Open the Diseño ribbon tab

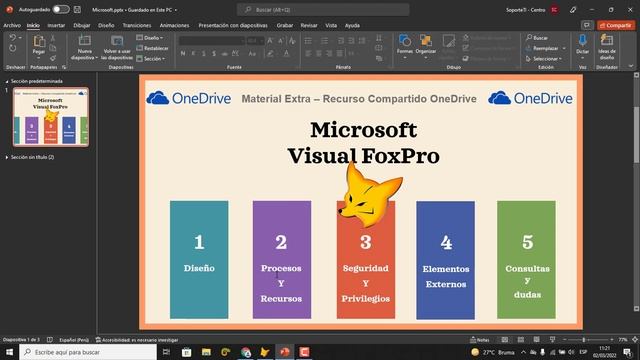[x=106, y=25]
